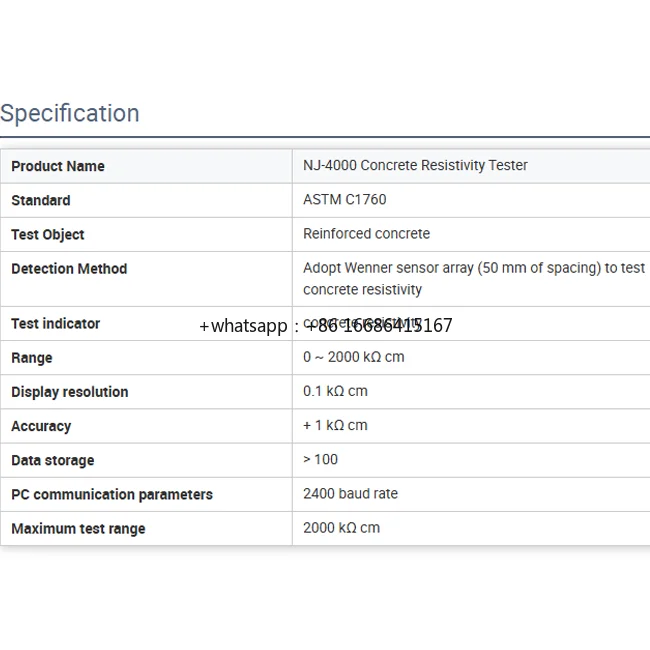Click the 0 ~ 2000 kΩ cm range value
Viewport: 650px width, 650px height.
(354, 357)
